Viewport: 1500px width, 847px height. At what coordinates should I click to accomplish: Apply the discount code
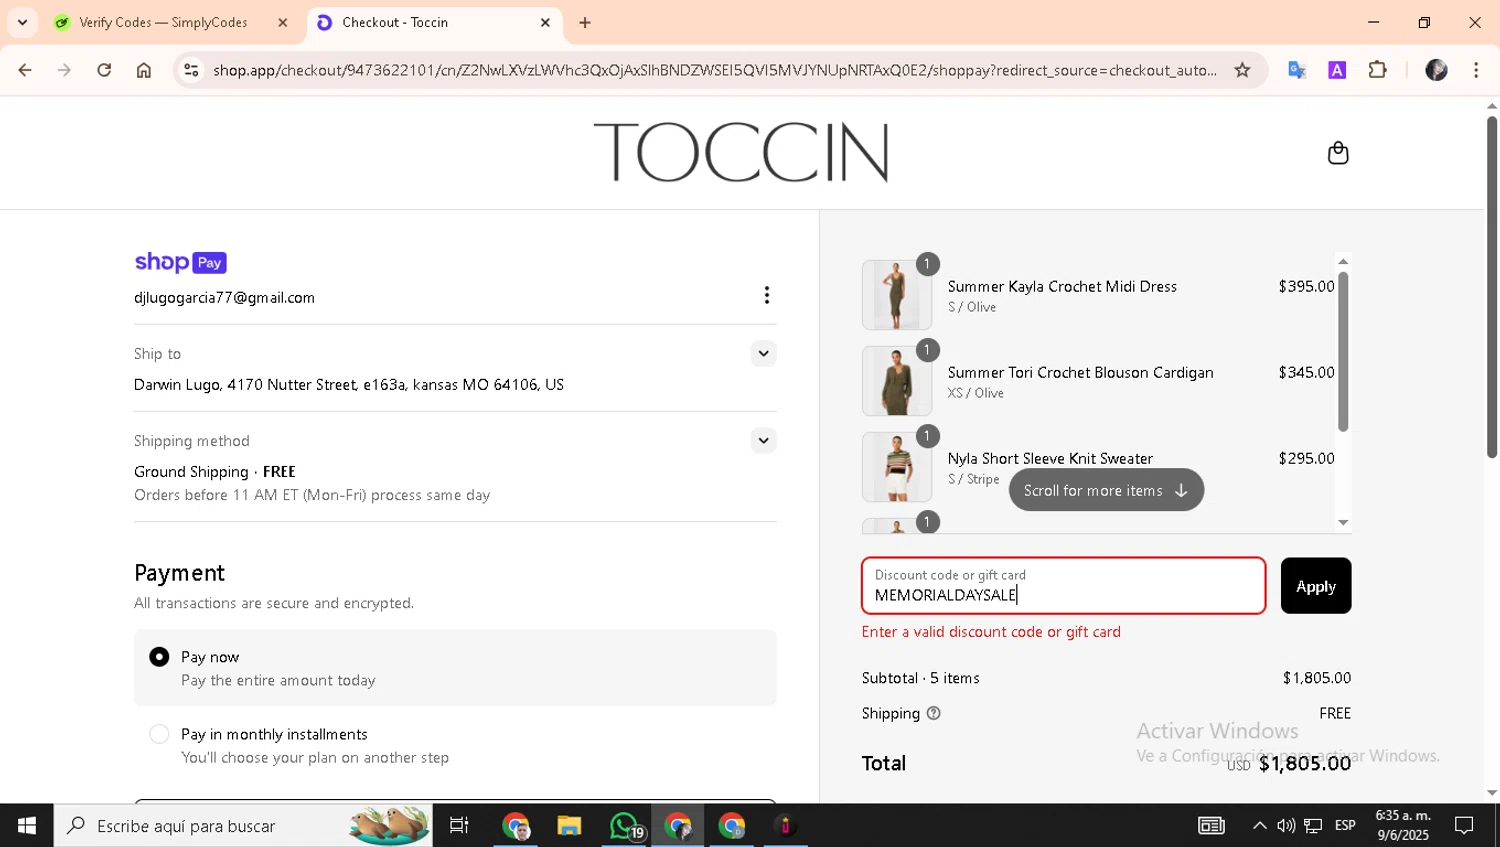point(1316,586)
